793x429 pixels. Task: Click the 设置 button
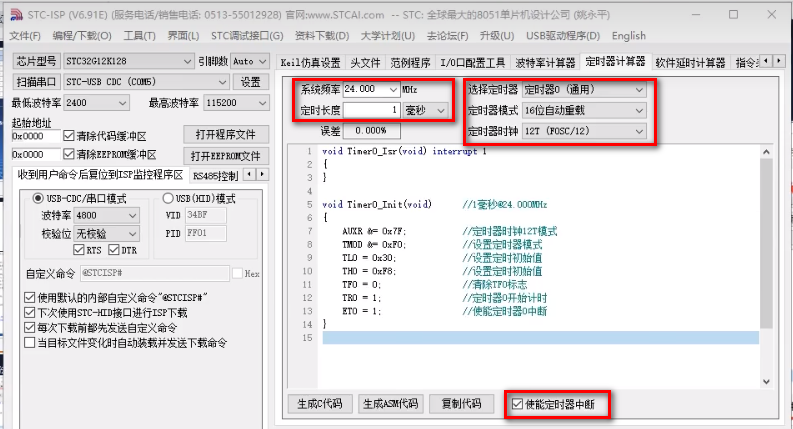[251, 82]
